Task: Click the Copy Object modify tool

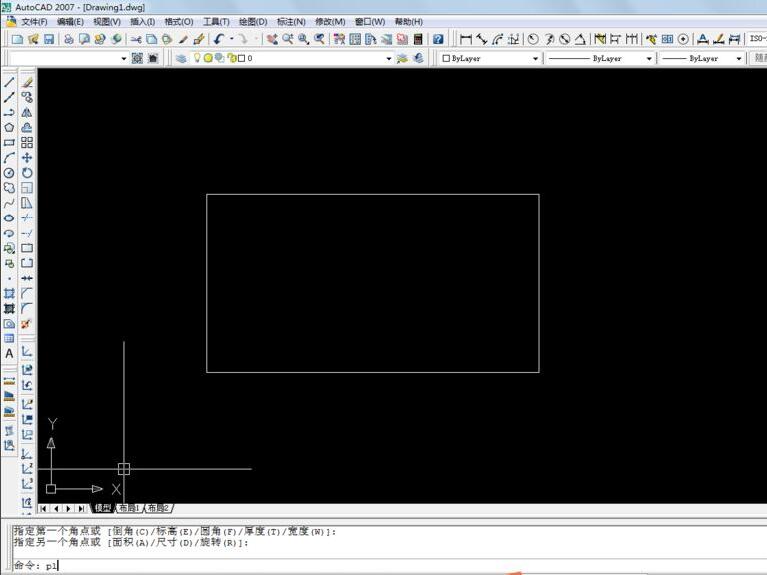Action: click(x=27, y=97)
